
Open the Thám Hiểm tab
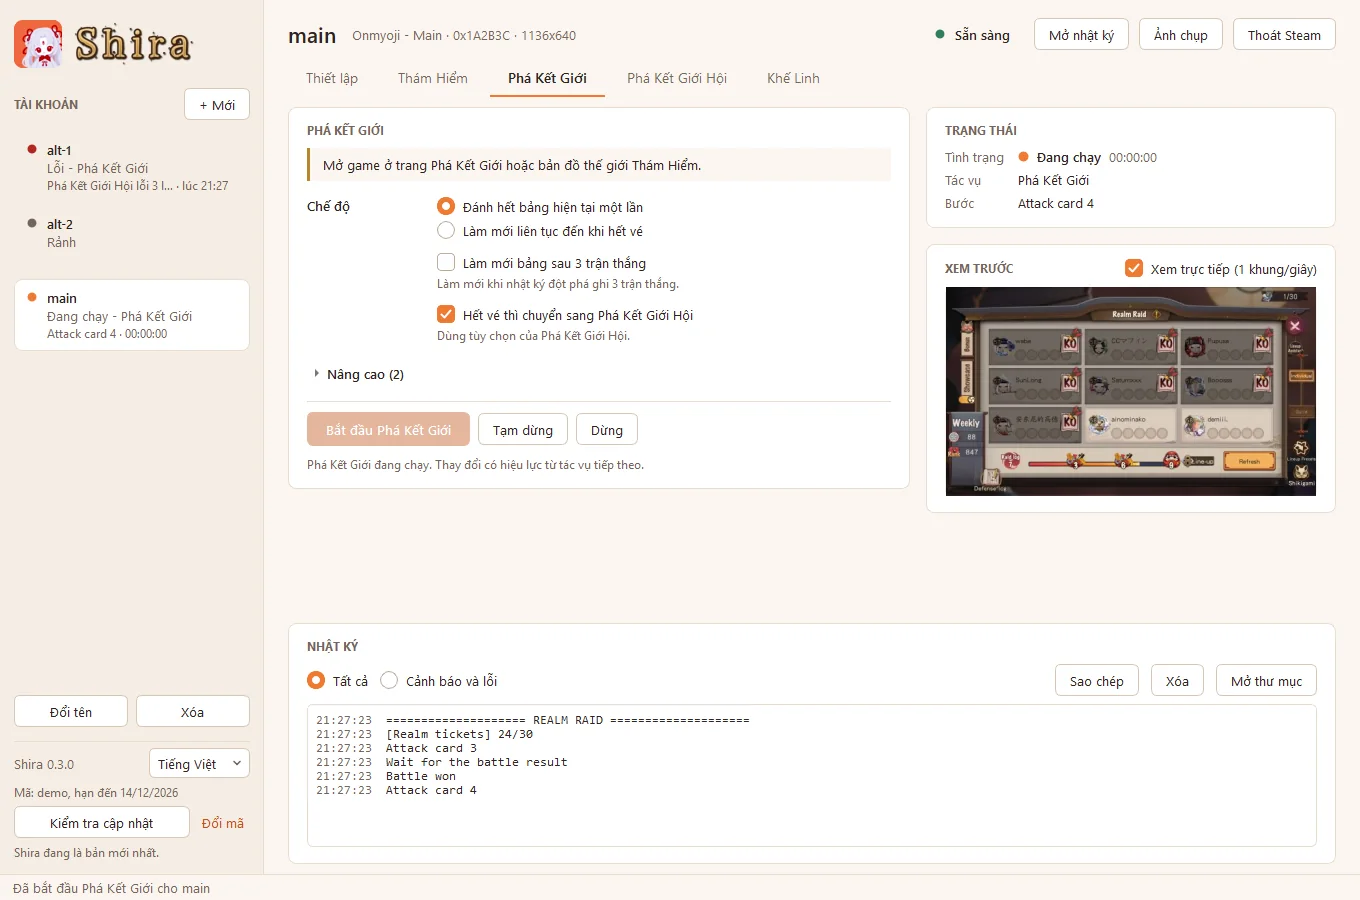pyautogui.click(x=433, y=78)
